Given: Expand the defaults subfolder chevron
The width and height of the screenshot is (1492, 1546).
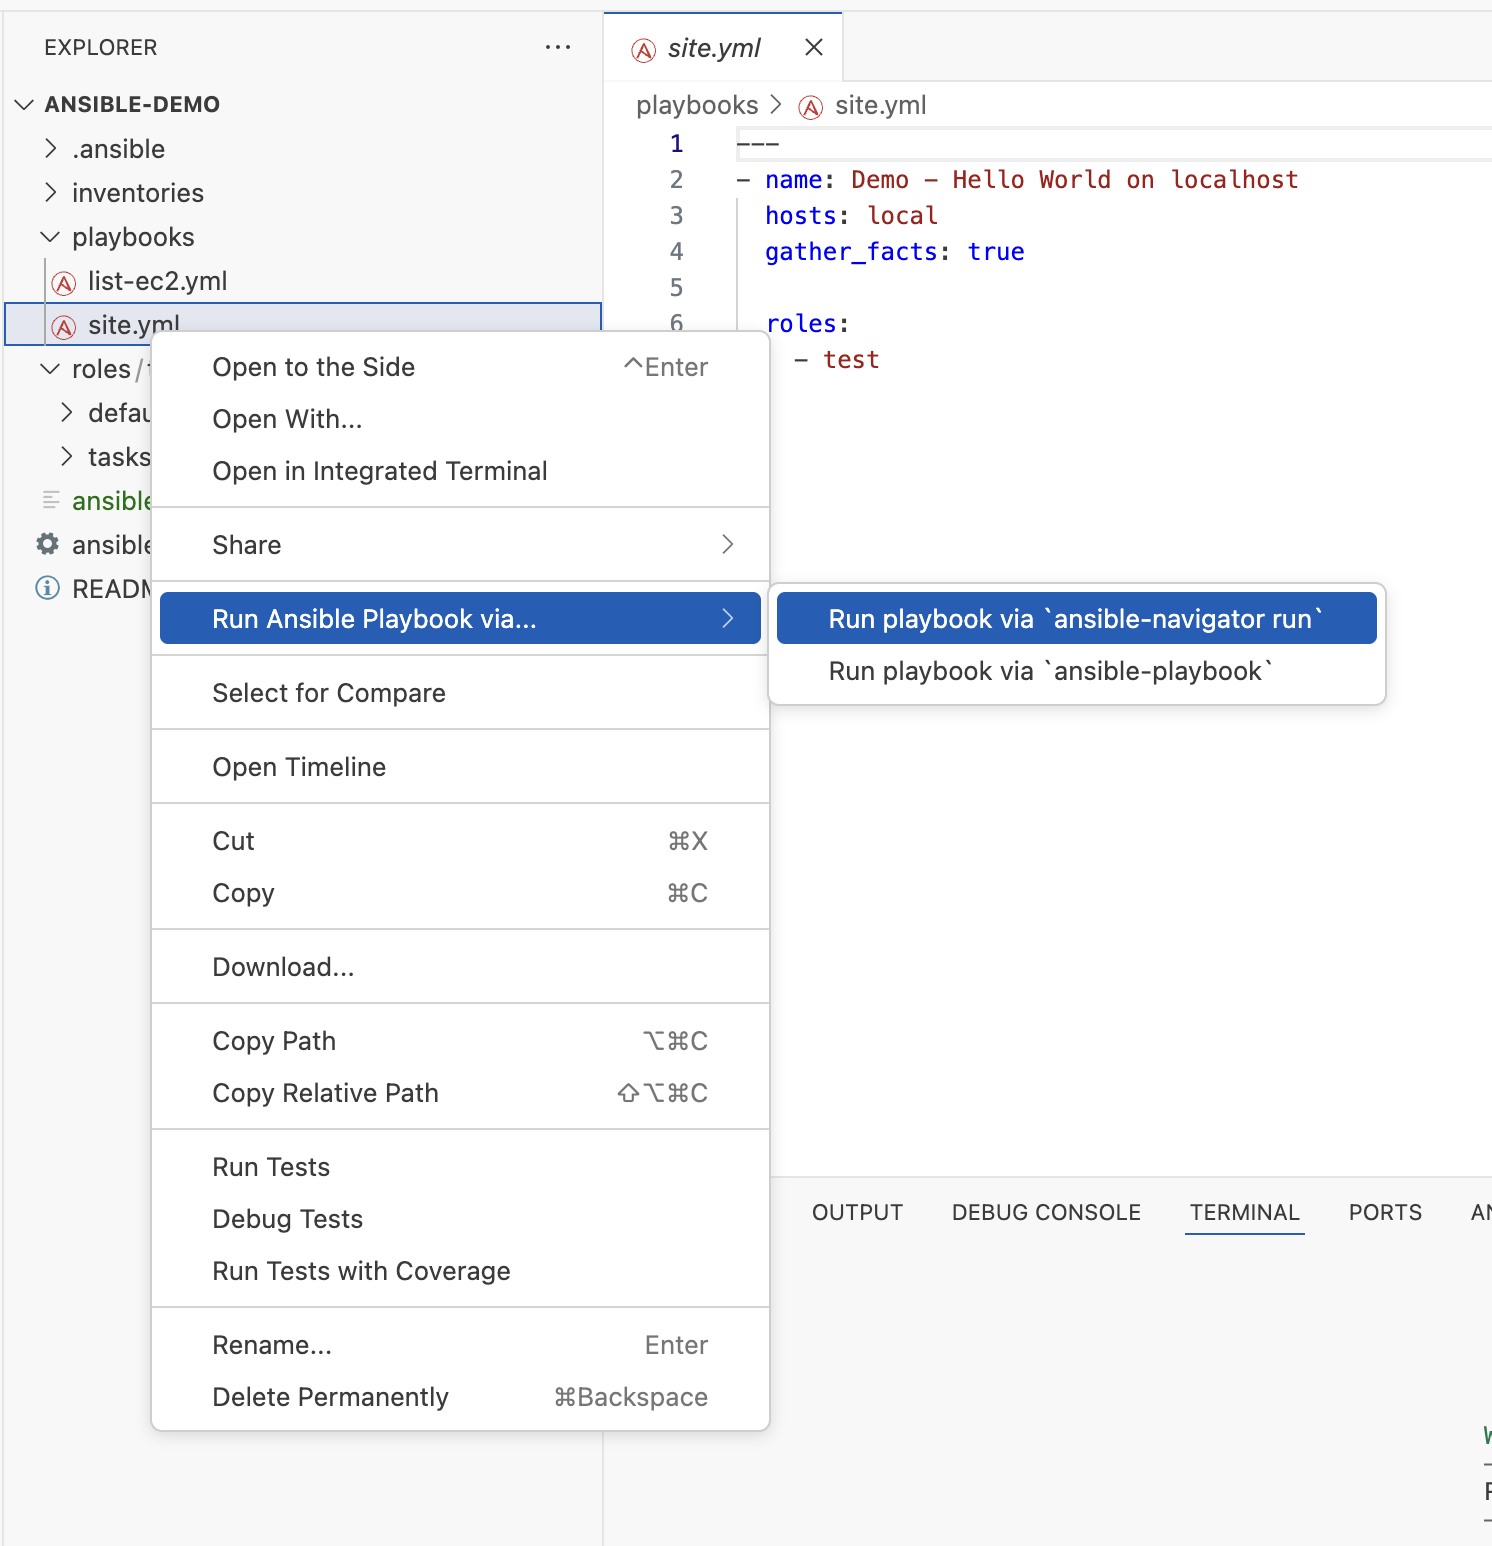Looking at the screenshot, I should point(67,412).
